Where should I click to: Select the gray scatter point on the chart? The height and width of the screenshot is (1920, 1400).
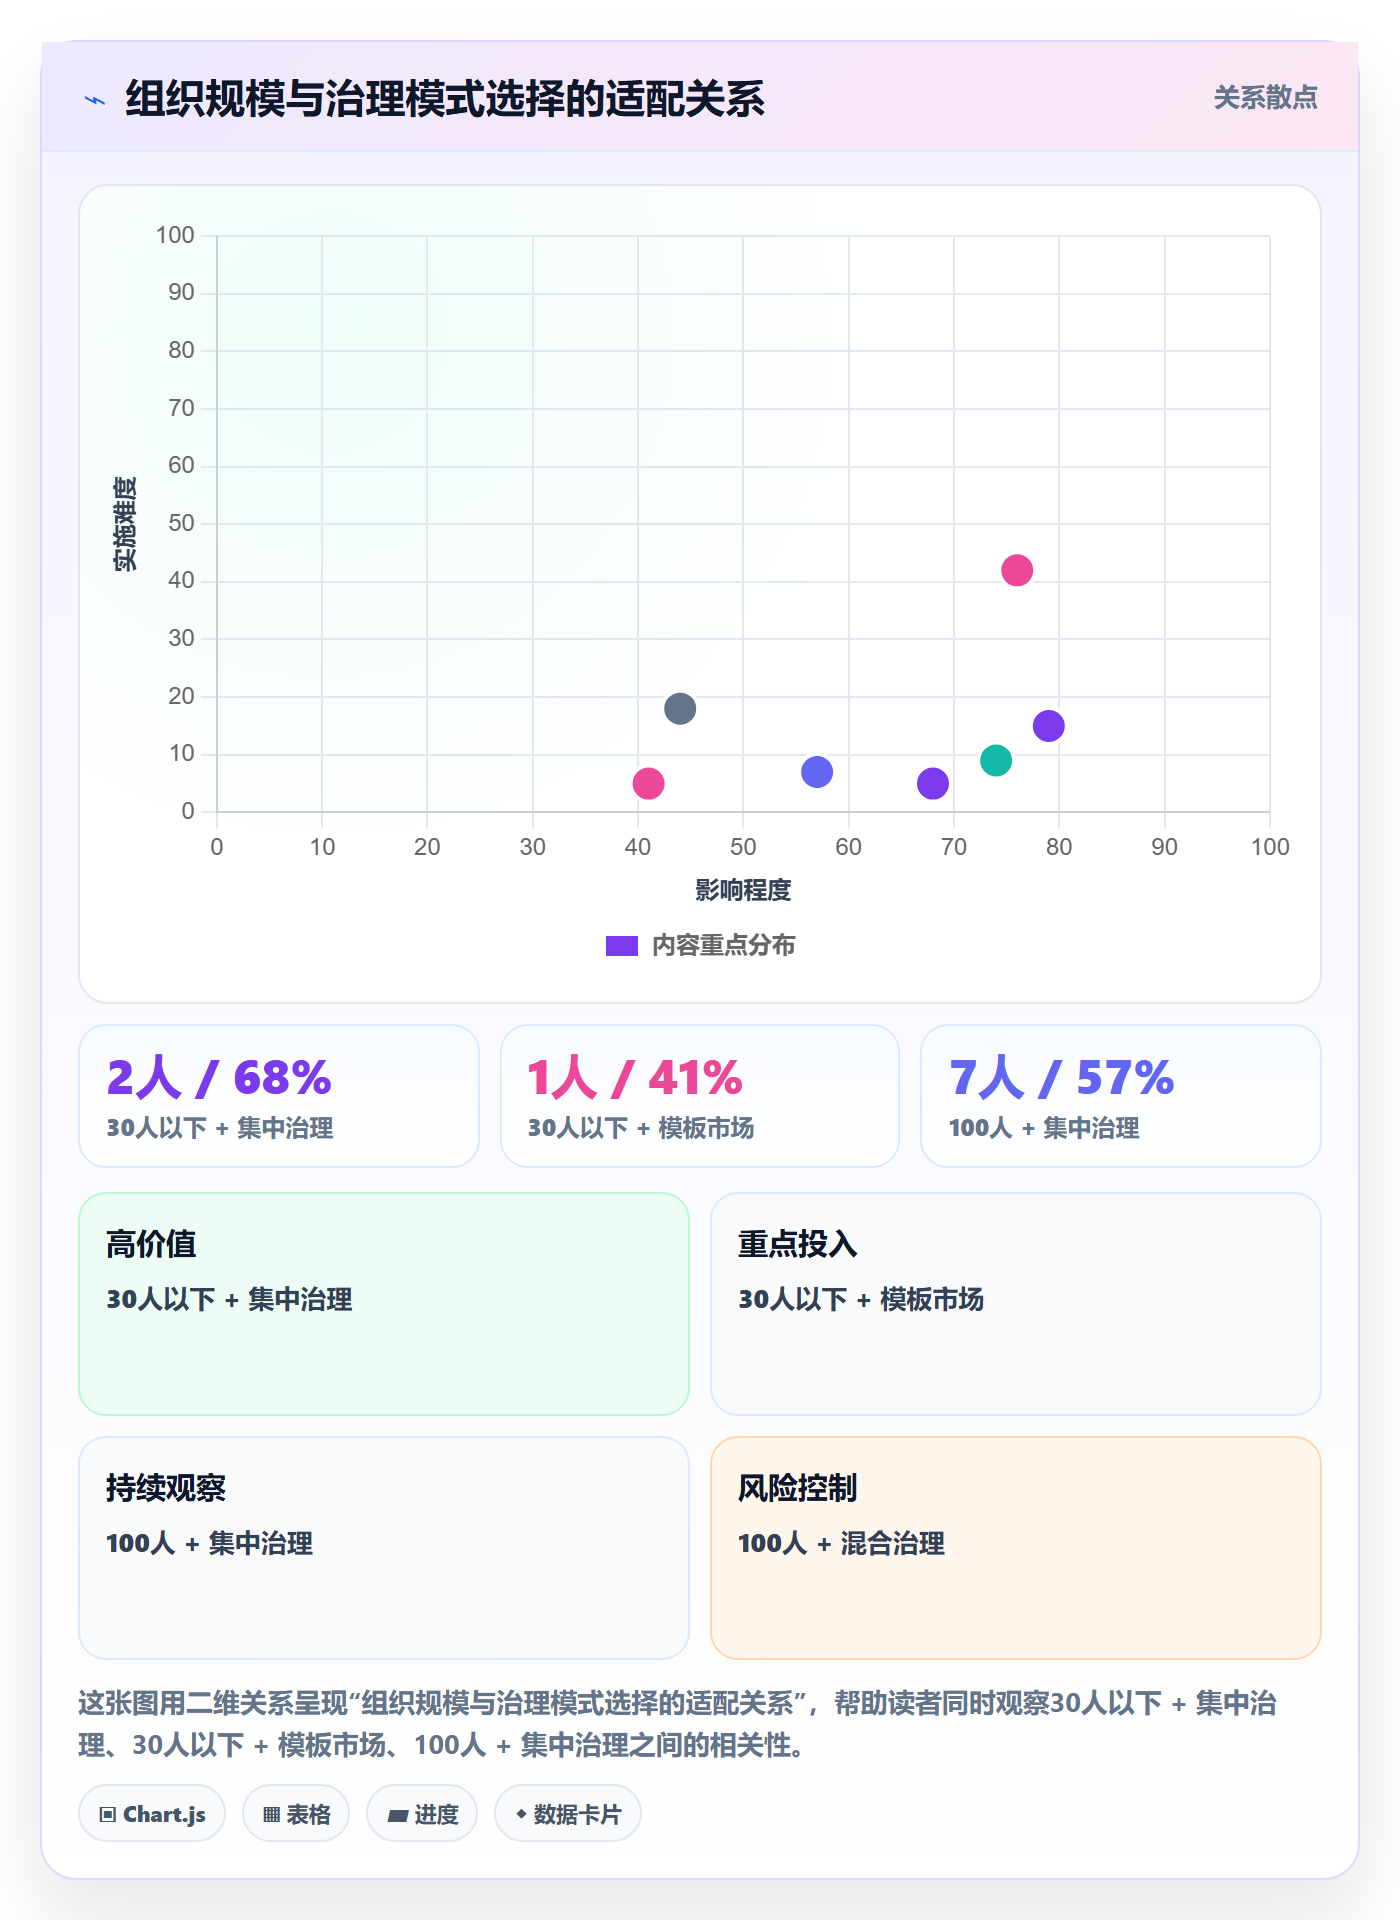point(680,709)
